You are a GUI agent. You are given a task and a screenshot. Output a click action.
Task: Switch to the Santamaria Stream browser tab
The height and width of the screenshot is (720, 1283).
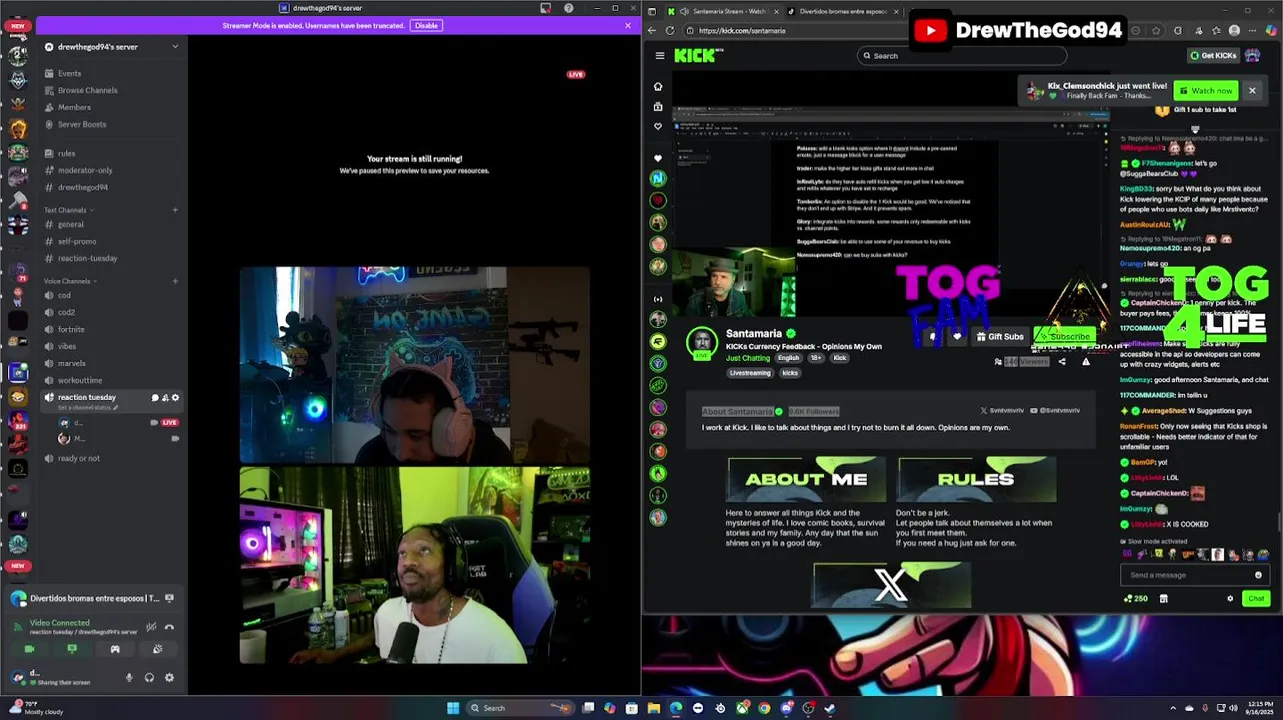tap(722, 11)
